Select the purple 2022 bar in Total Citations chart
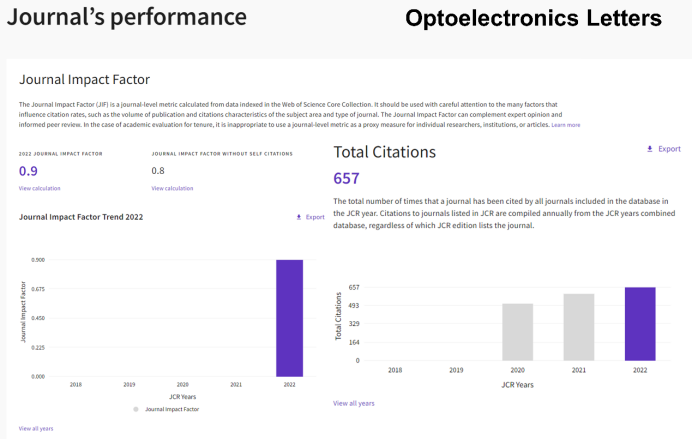The image size is (693, 440). click(x=640, y=324)
